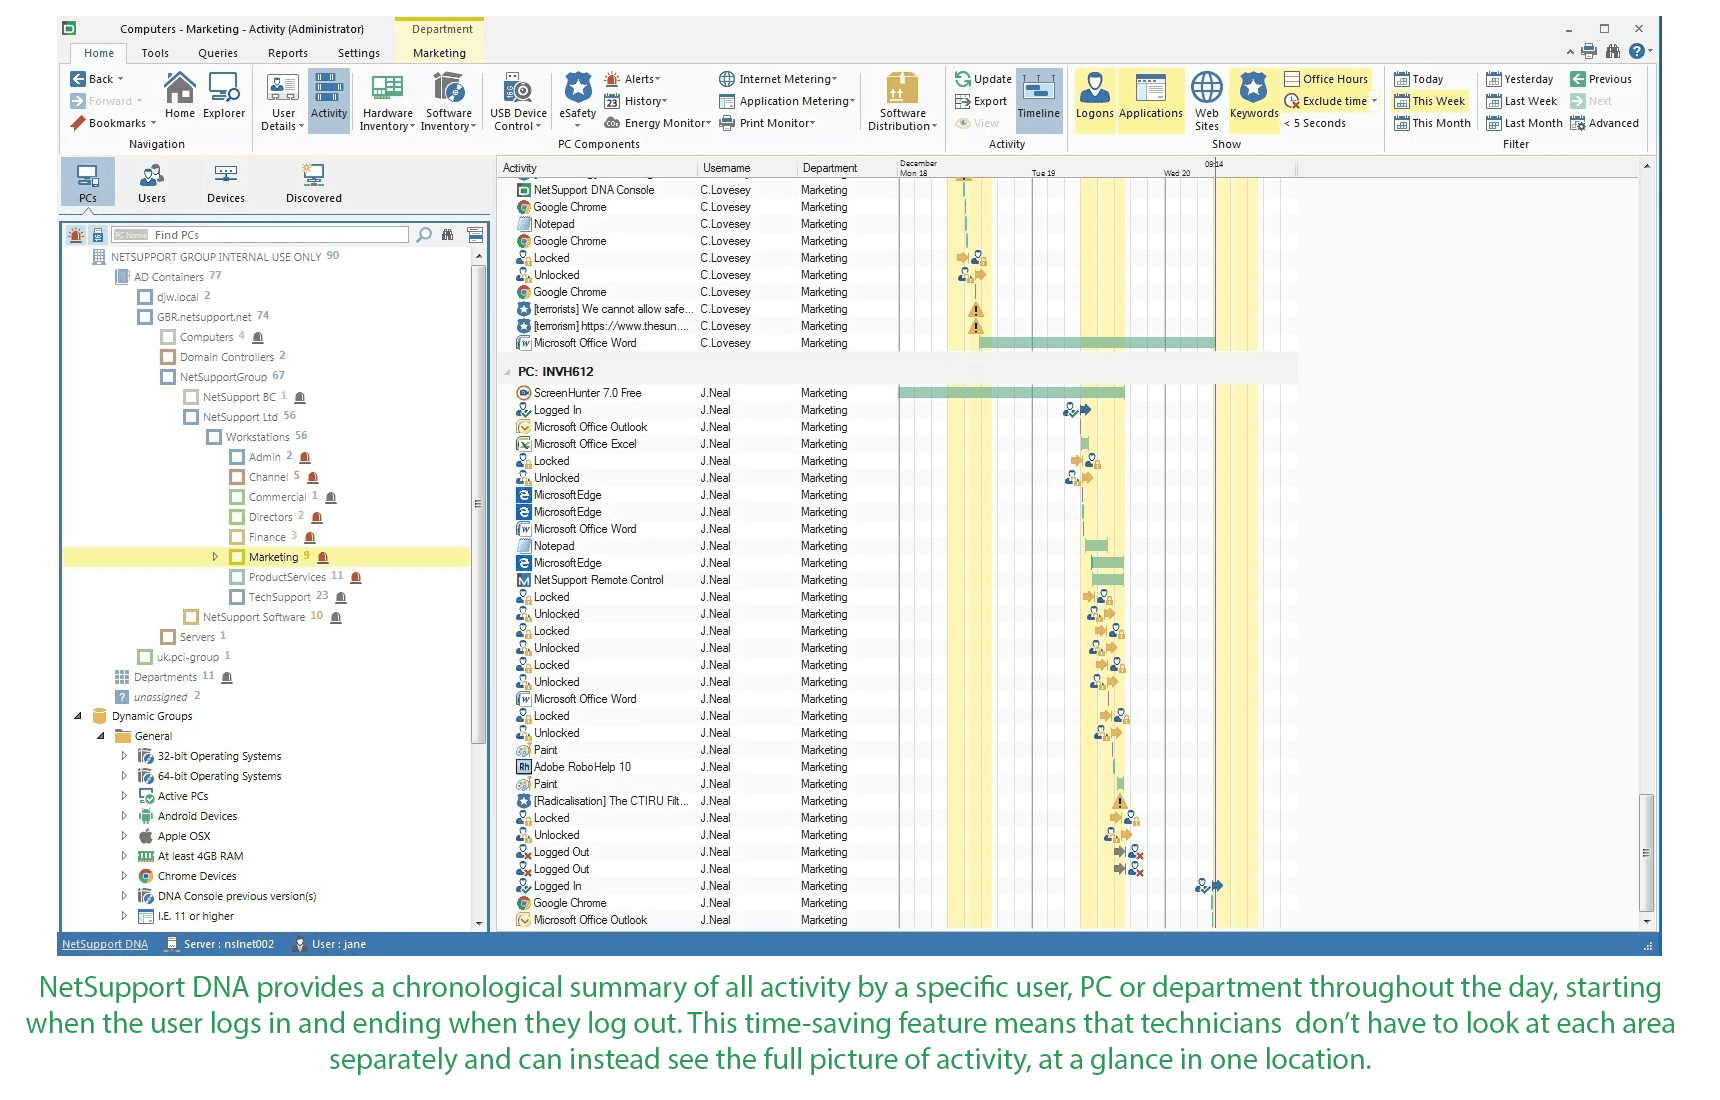
Task: Check the Finance department checkbox
Action: [237, 537]
